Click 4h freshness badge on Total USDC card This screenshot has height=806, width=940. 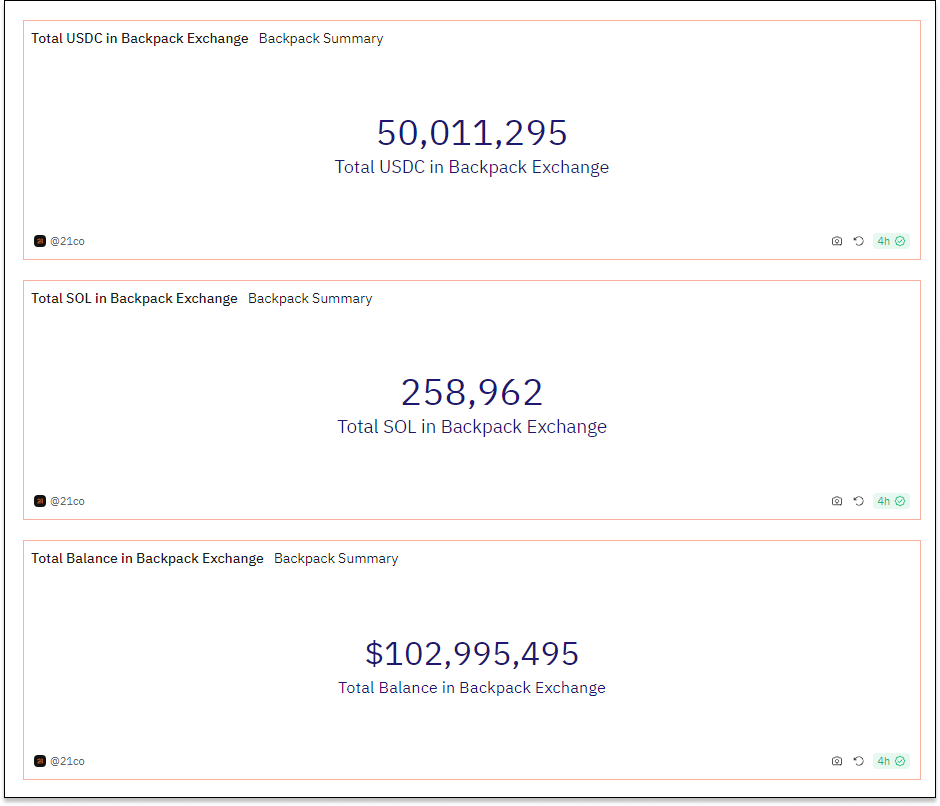tap(891, 241)
